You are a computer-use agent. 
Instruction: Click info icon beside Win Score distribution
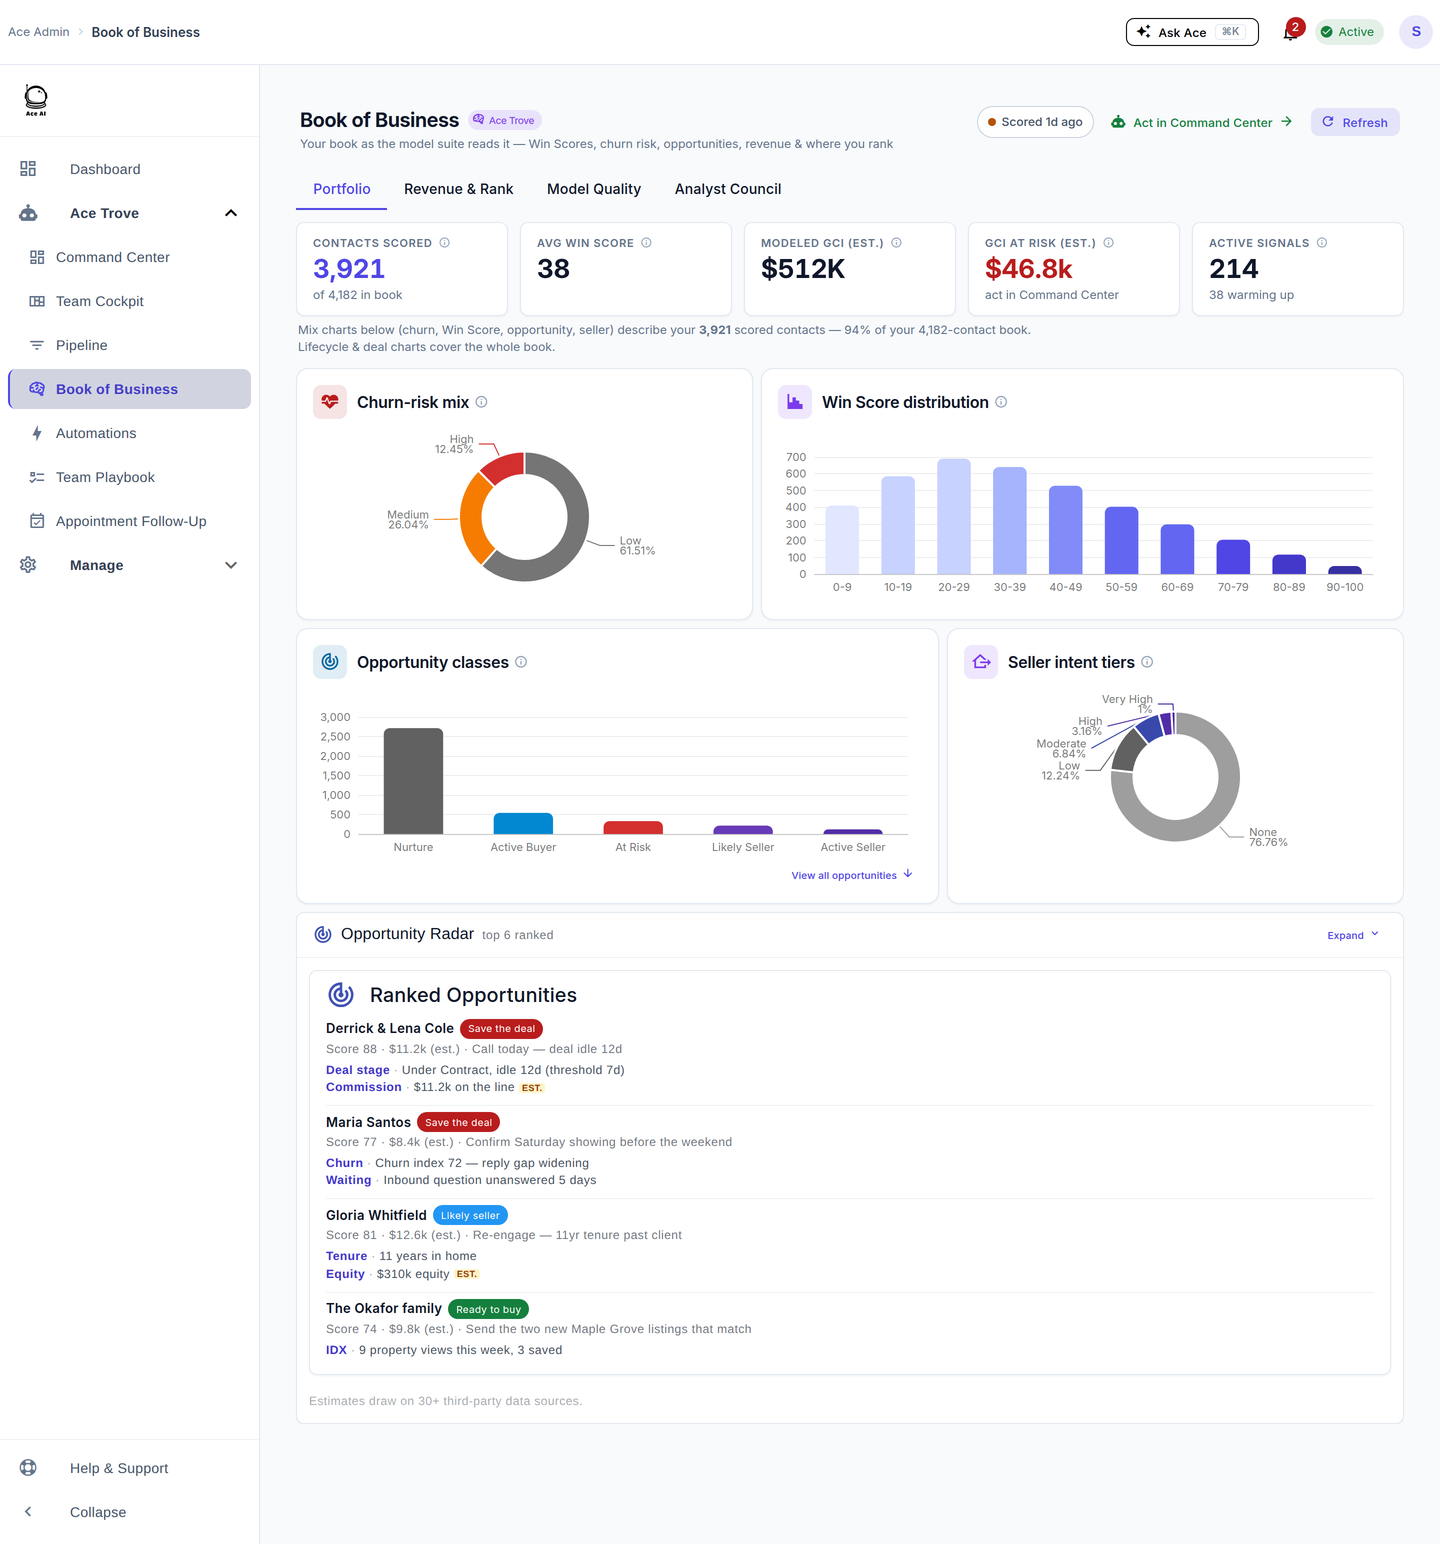(x=1001, y=402)
